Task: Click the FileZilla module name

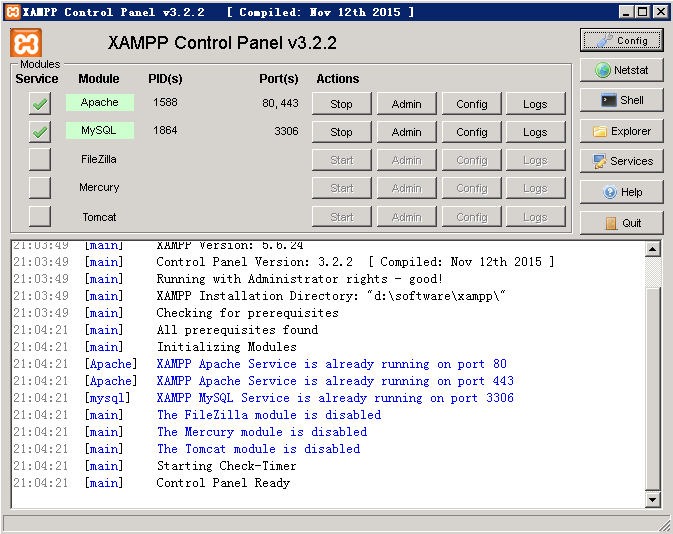Action: (99, 159)
